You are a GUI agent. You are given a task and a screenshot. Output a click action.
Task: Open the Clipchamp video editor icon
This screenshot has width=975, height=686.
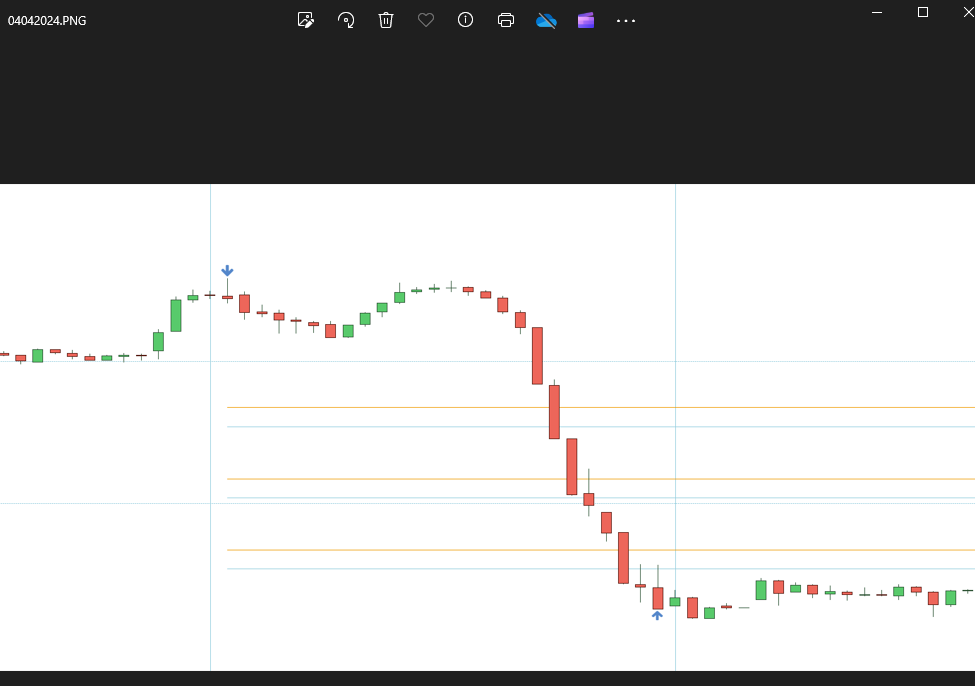pos(586,20)
